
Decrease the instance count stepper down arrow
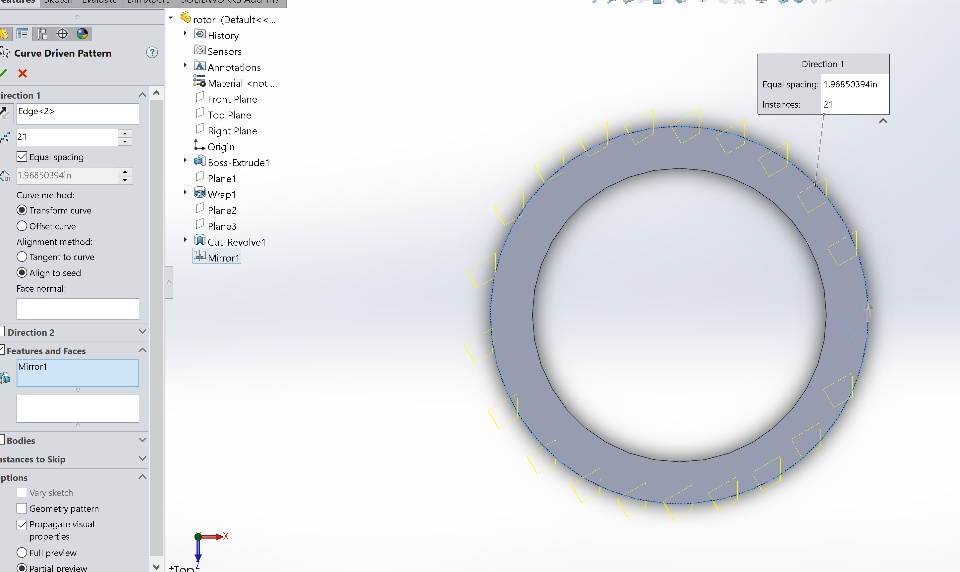click(125, 141)
